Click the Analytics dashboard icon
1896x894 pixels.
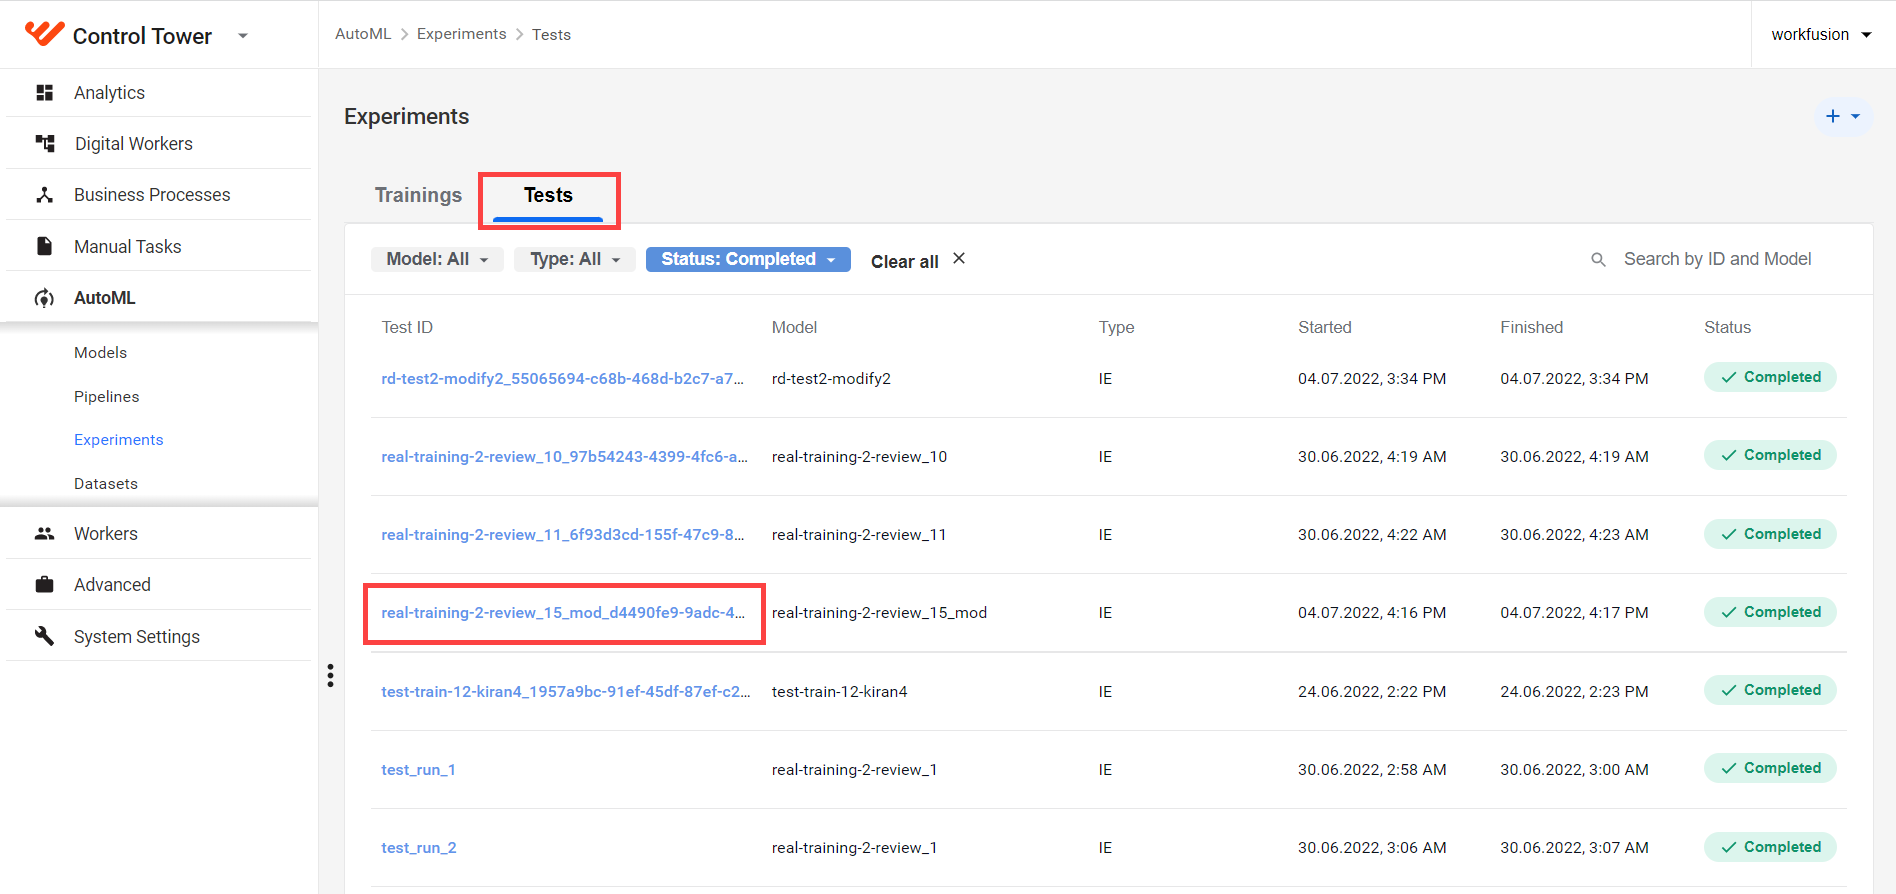44,93
